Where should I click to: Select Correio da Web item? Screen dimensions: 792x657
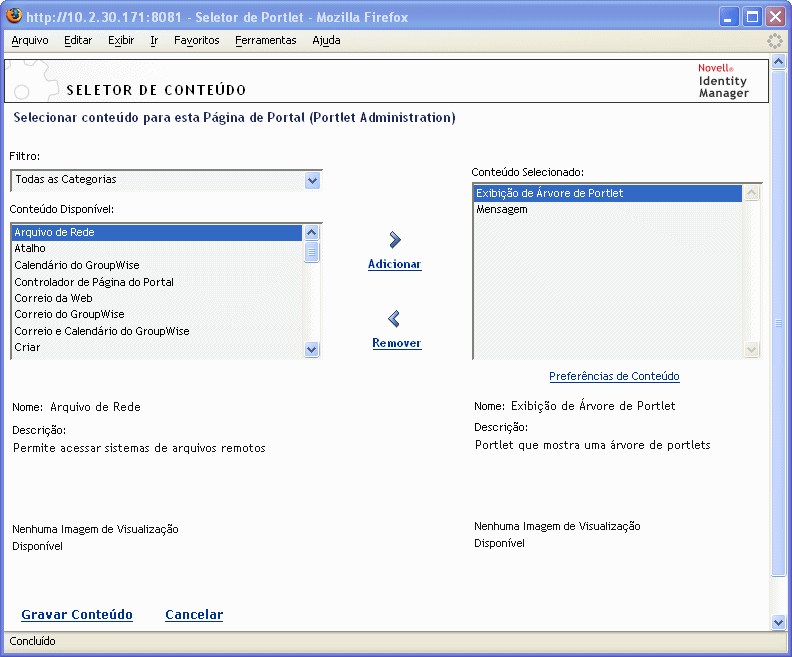pos(157,298)
